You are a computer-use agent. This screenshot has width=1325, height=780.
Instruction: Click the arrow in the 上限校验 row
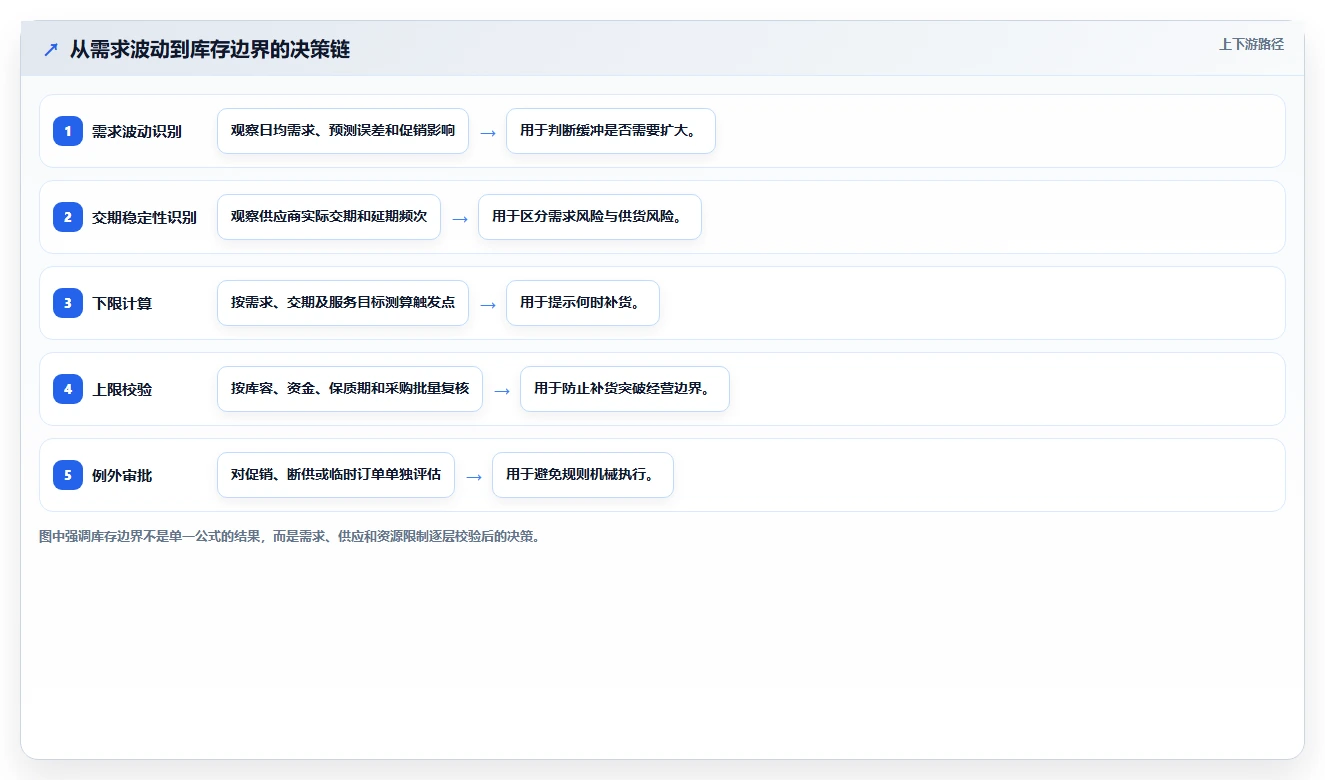click(x=502, y=390)
